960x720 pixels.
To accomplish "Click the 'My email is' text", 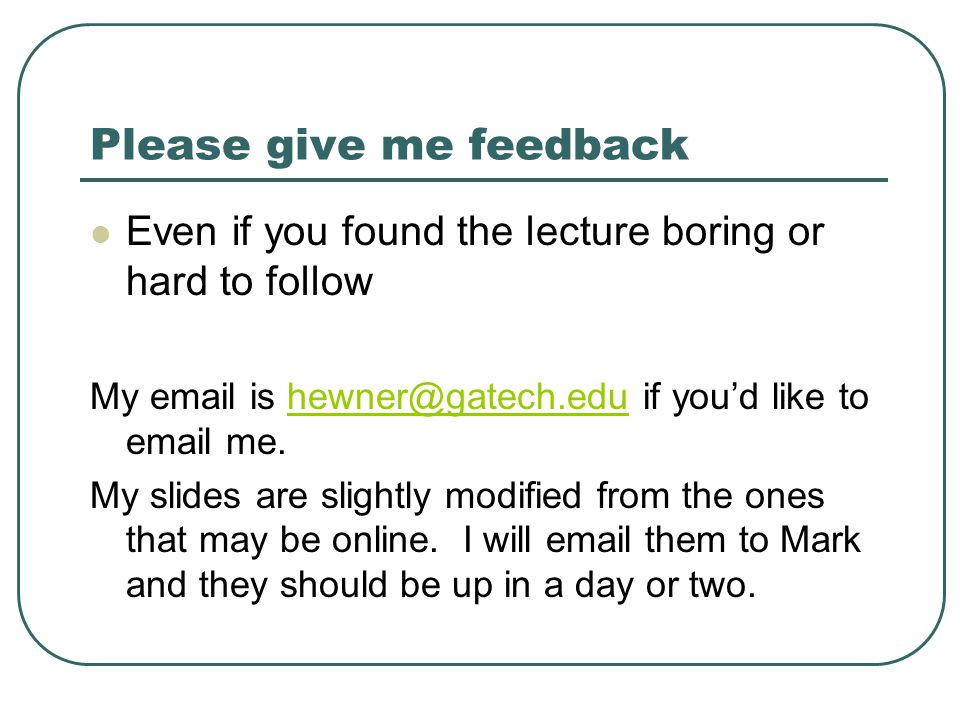I will pos(182,397).
